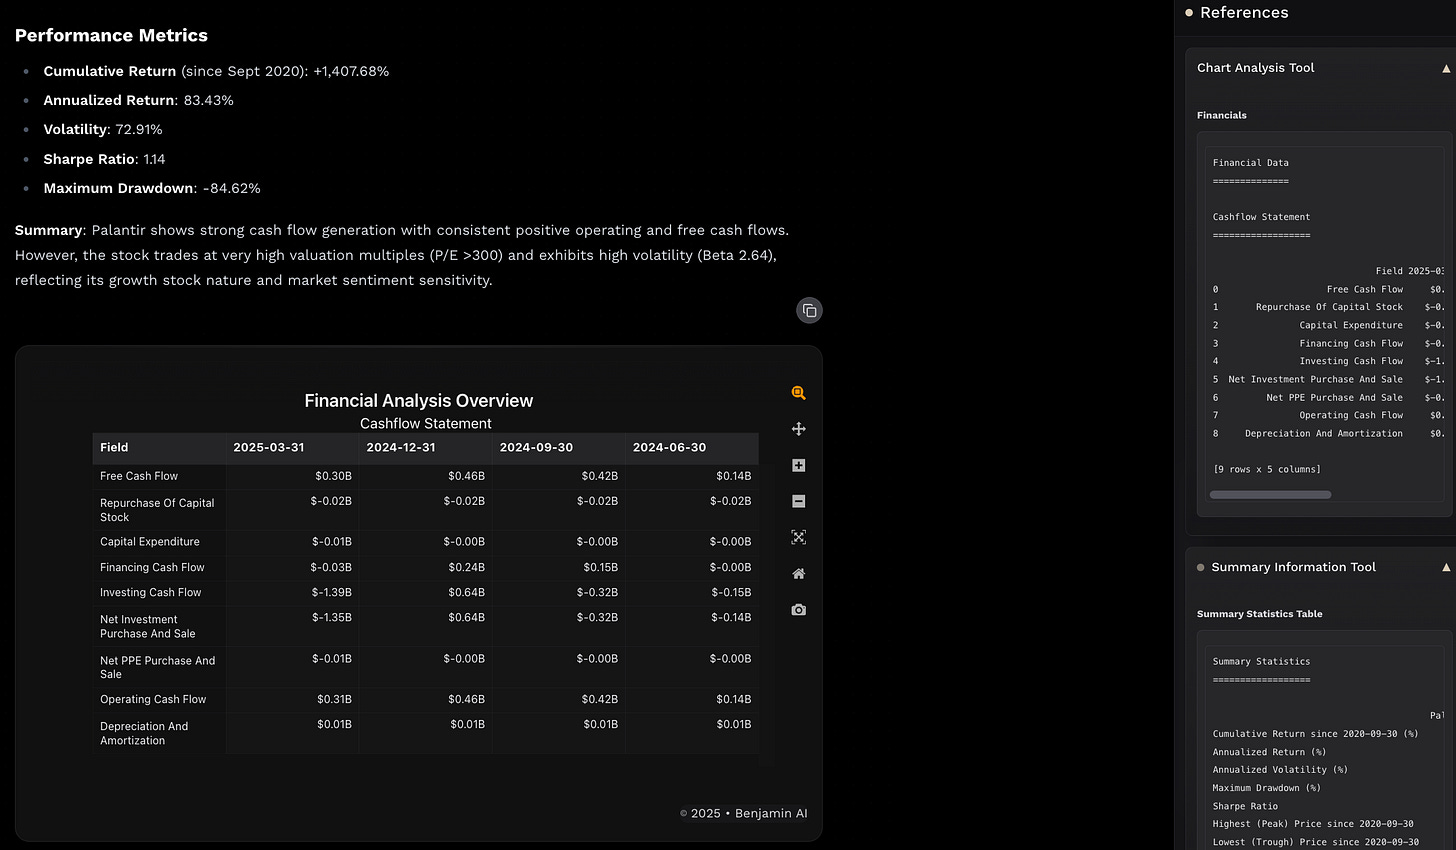Click the Cashflow Statement chart subtitle
This screenshot has width=1456, height=850.
tap(426, 423)
